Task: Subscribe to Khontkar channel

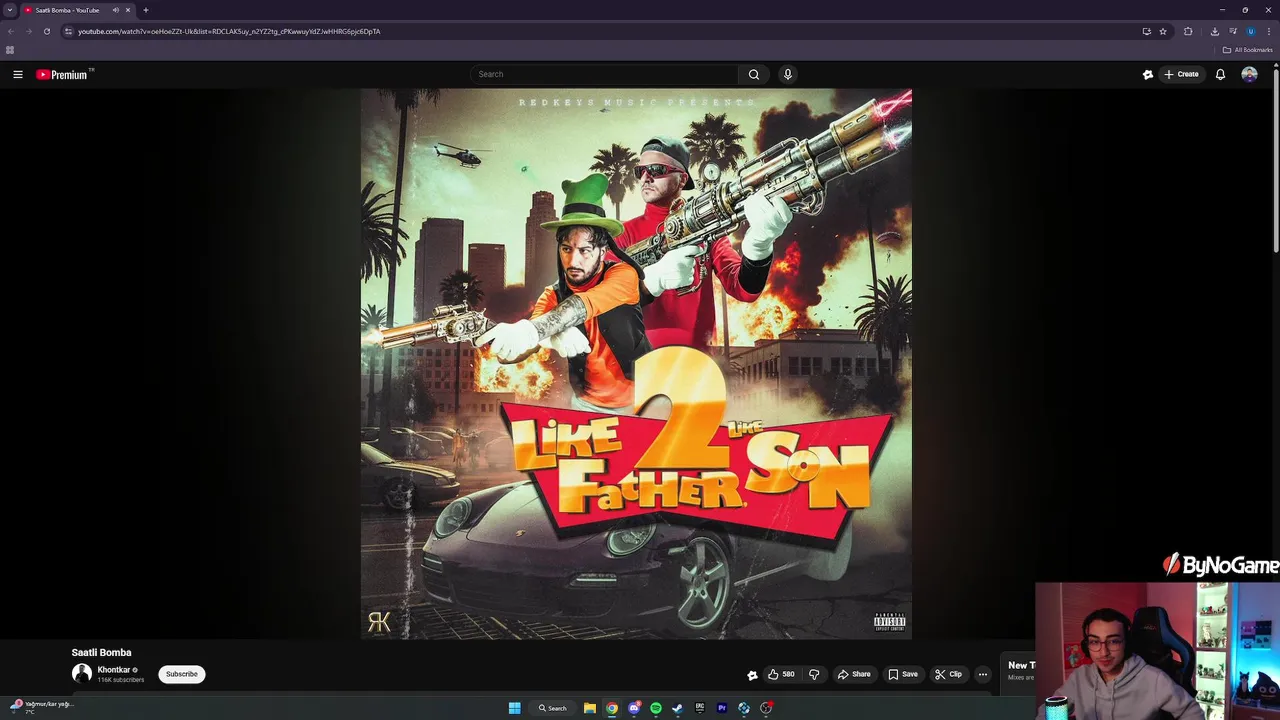Action: tap(182, 674)
